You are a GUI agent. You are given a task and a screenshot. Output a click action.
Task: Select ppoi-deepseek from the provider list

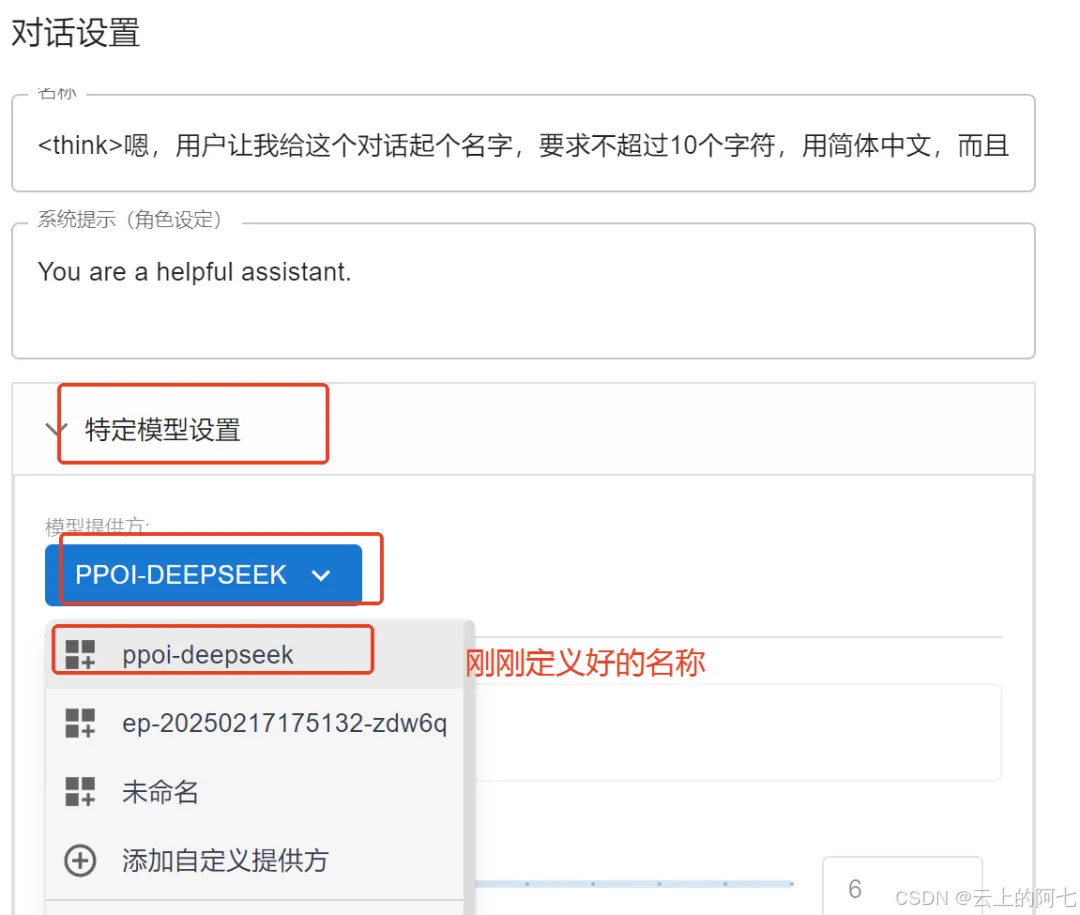pos(255,654)
